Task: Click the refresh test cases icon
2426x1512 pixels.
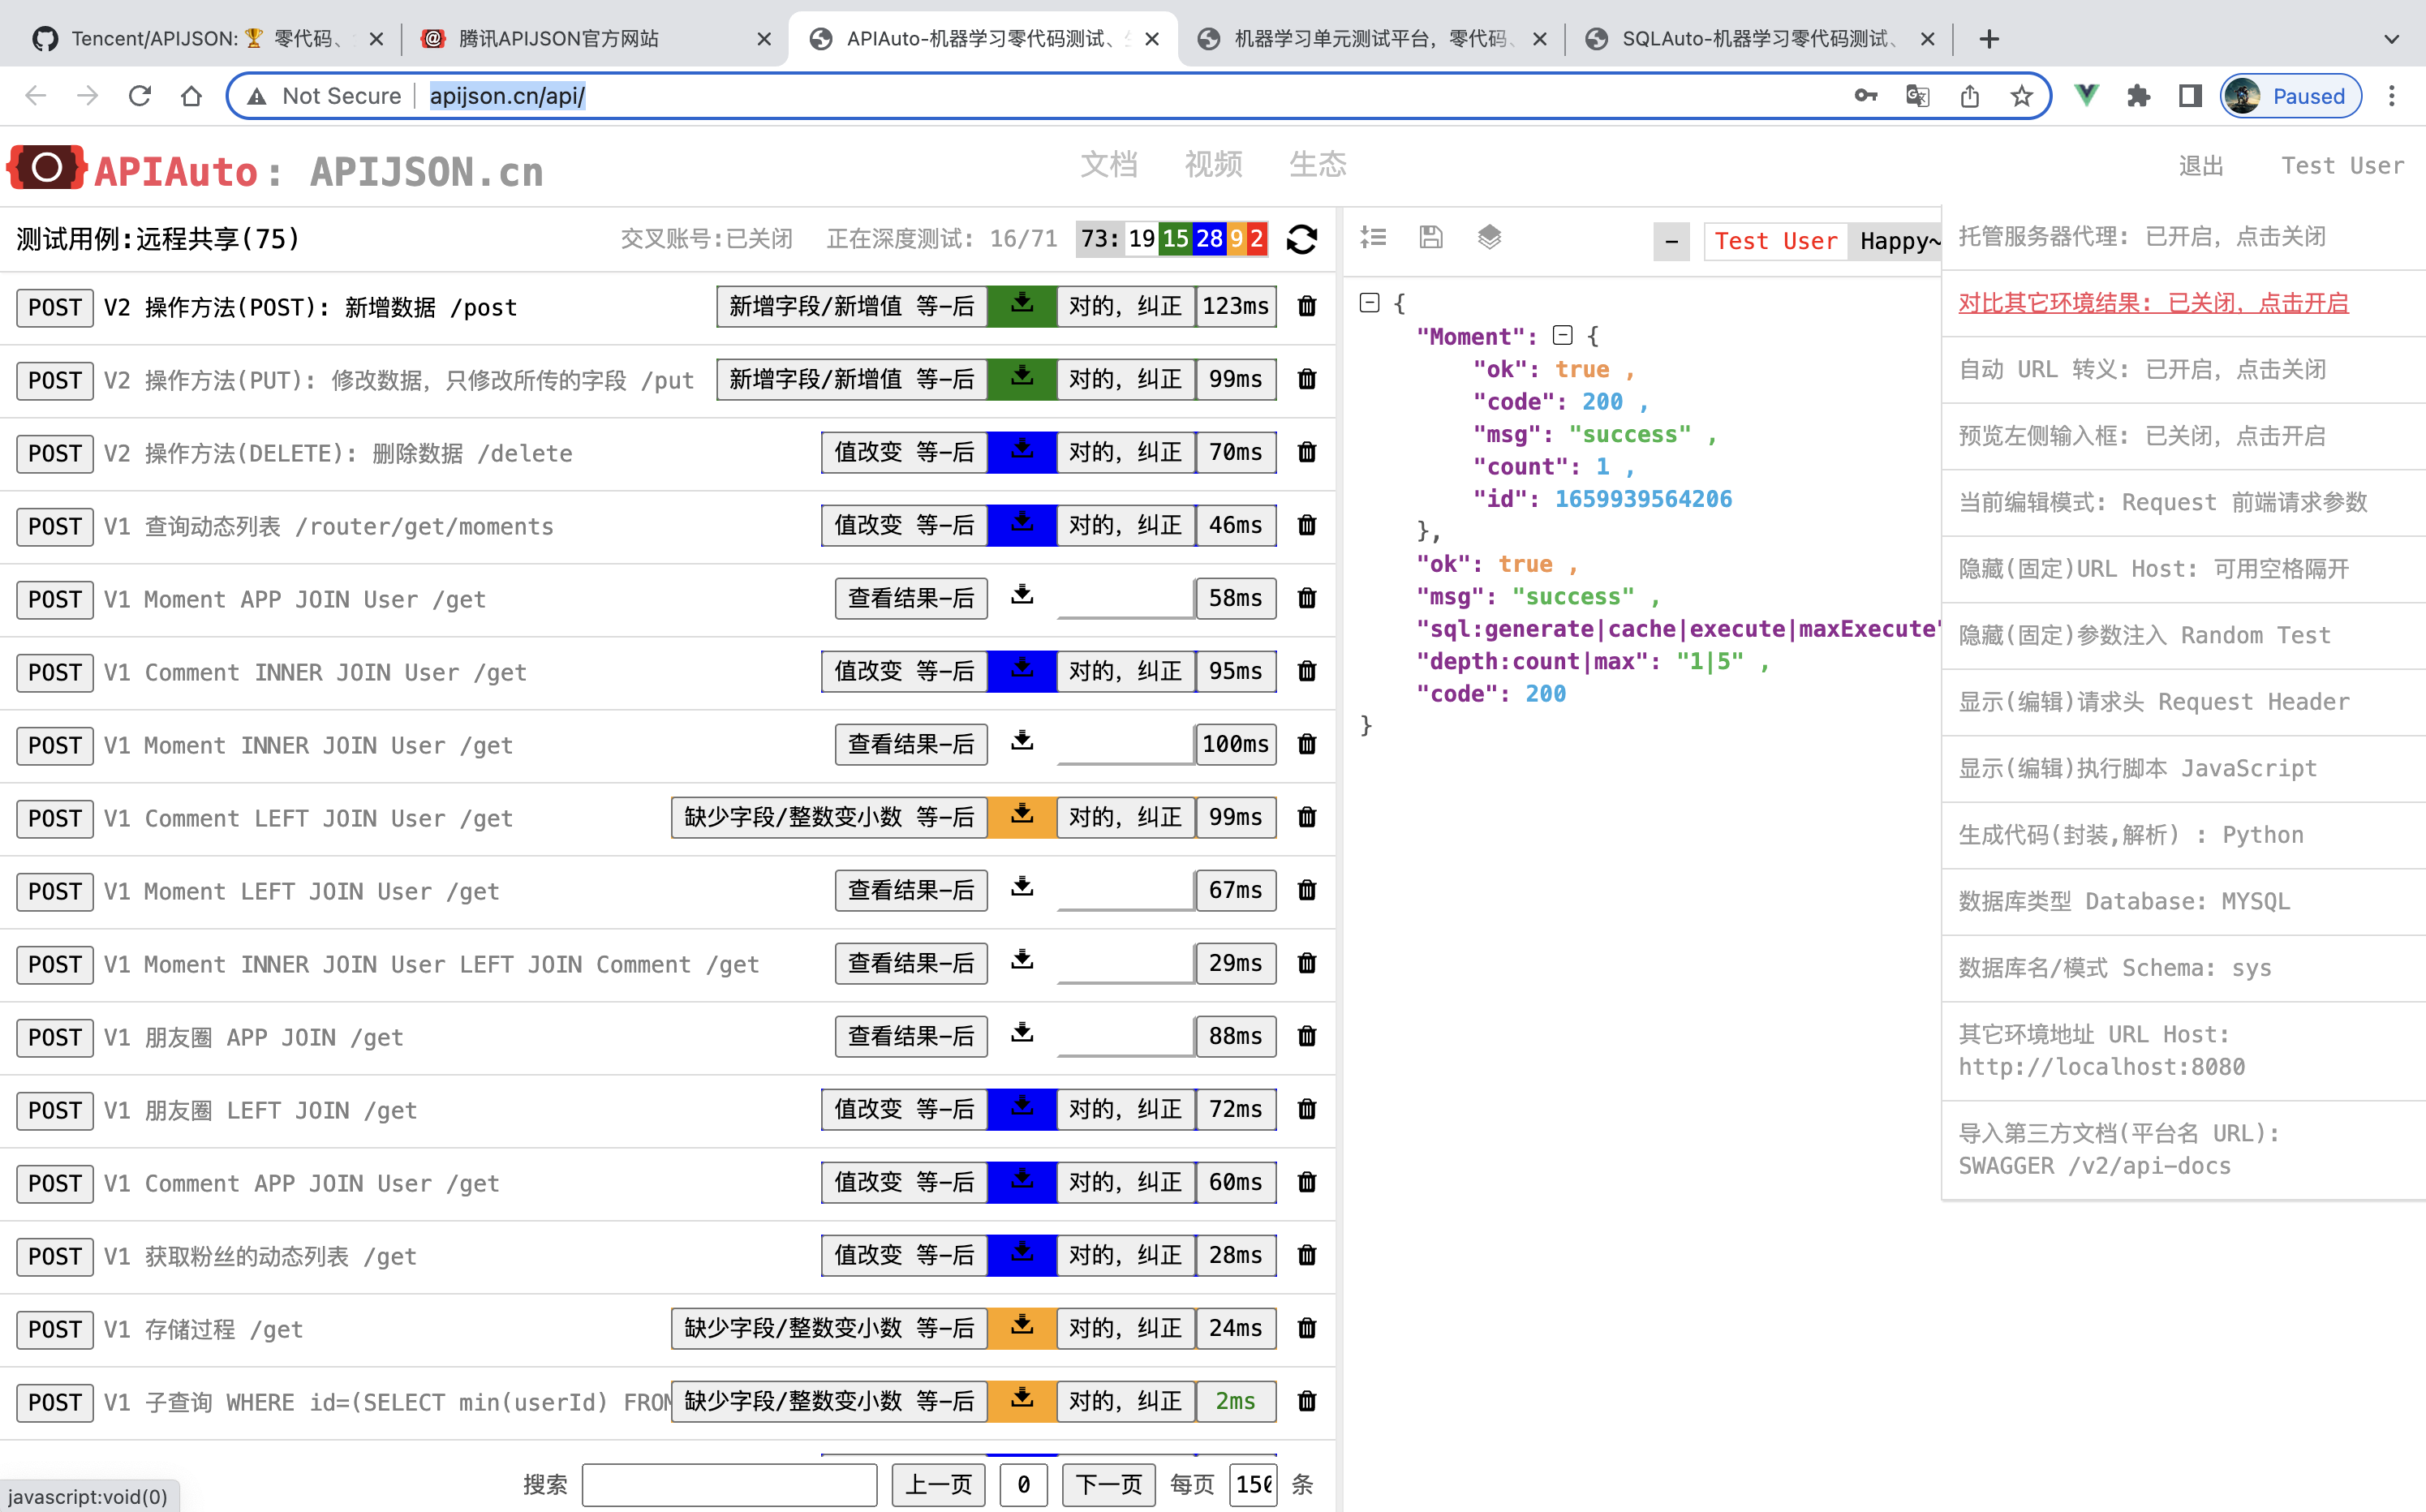Action: (1301, 239)
